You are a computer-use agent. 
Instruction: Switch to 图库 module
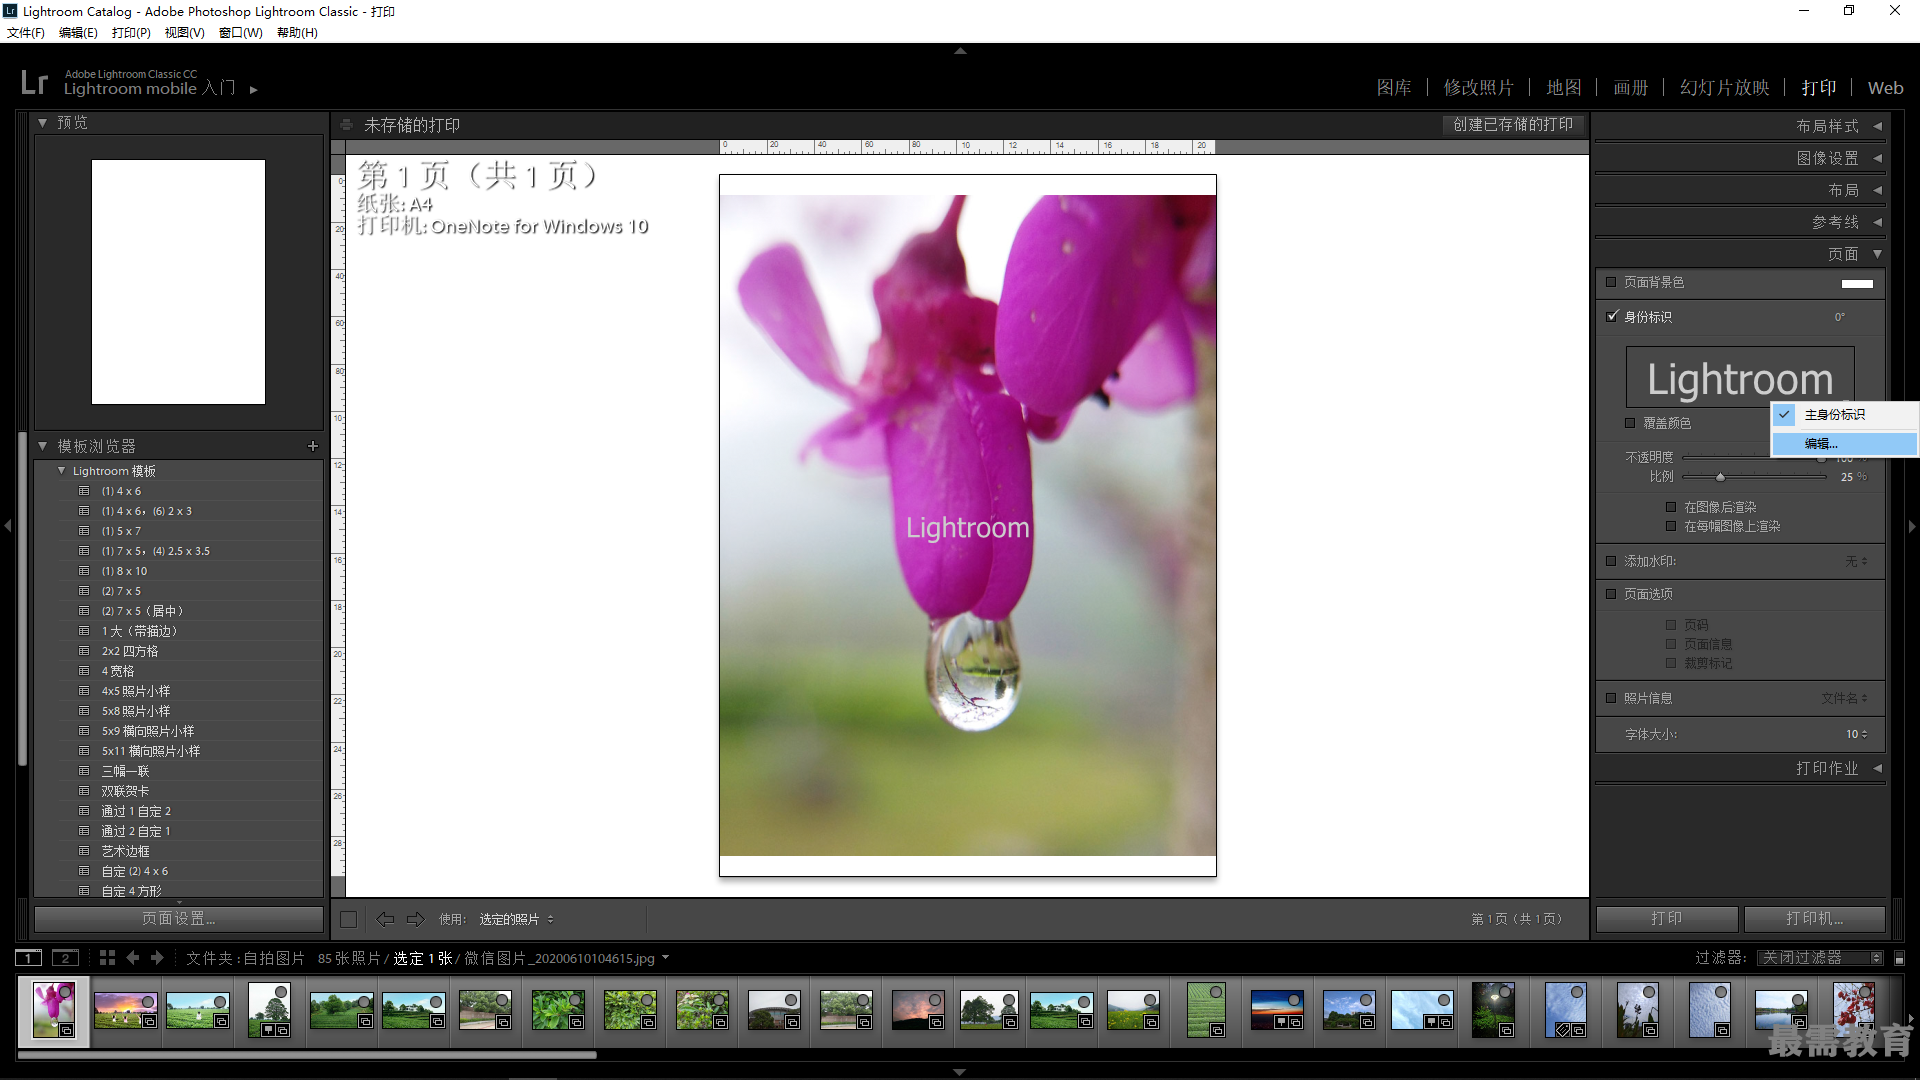1394,88
